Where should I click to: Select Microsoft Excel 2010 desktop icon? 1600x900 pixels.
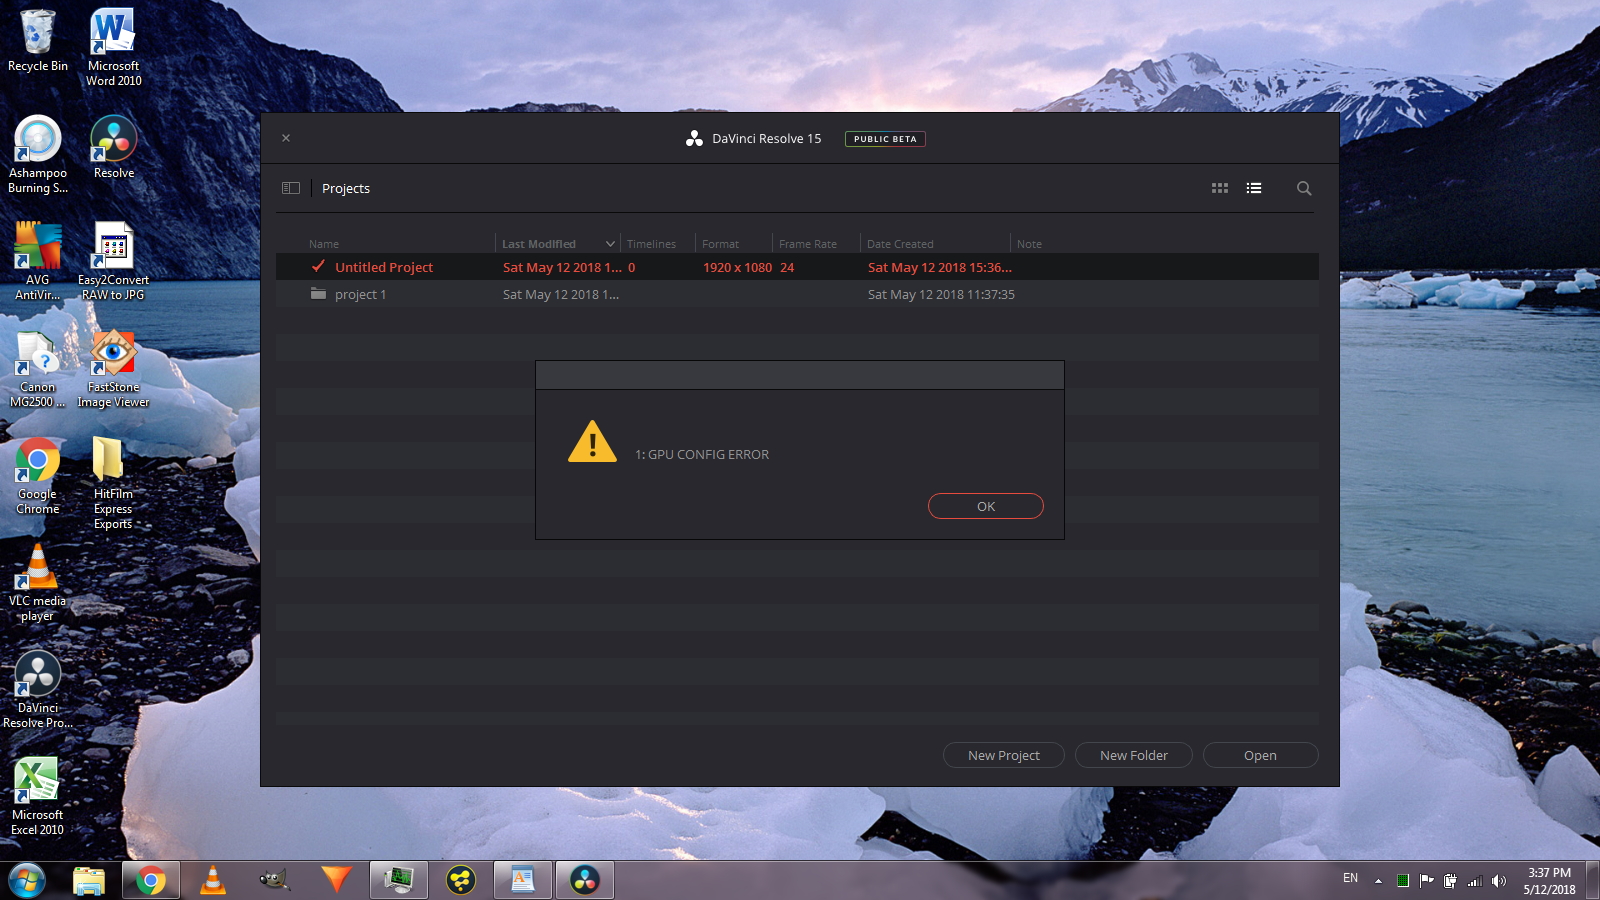[38, 796]
